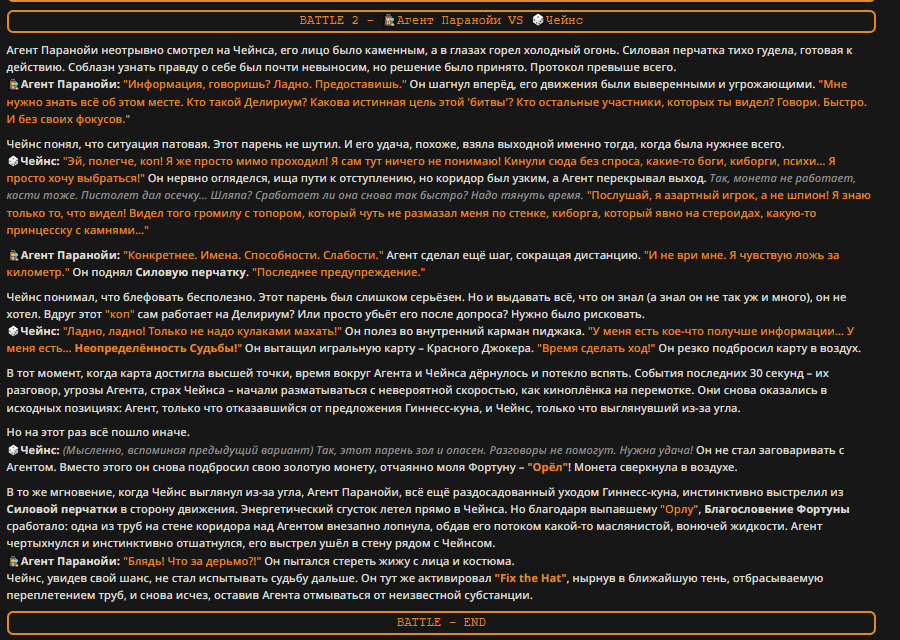Click the "BATTLE – END" banner

(441, 622)
